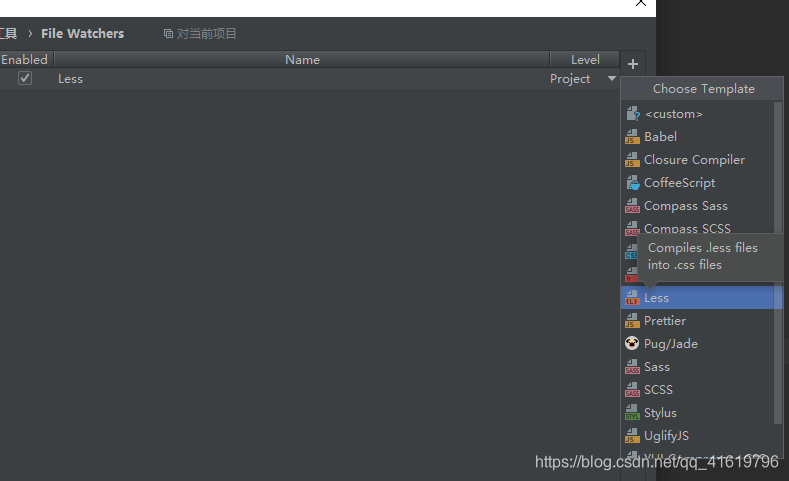
Task: Choose the Babel template
Action: [698, 137]
